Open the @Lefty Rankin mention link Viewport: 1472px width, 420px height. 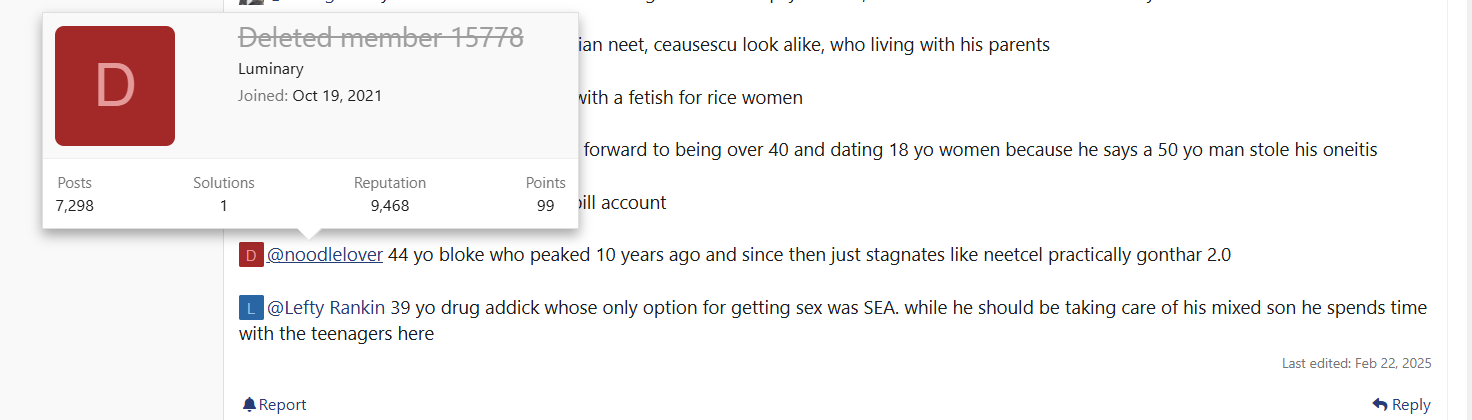[326, 307]
